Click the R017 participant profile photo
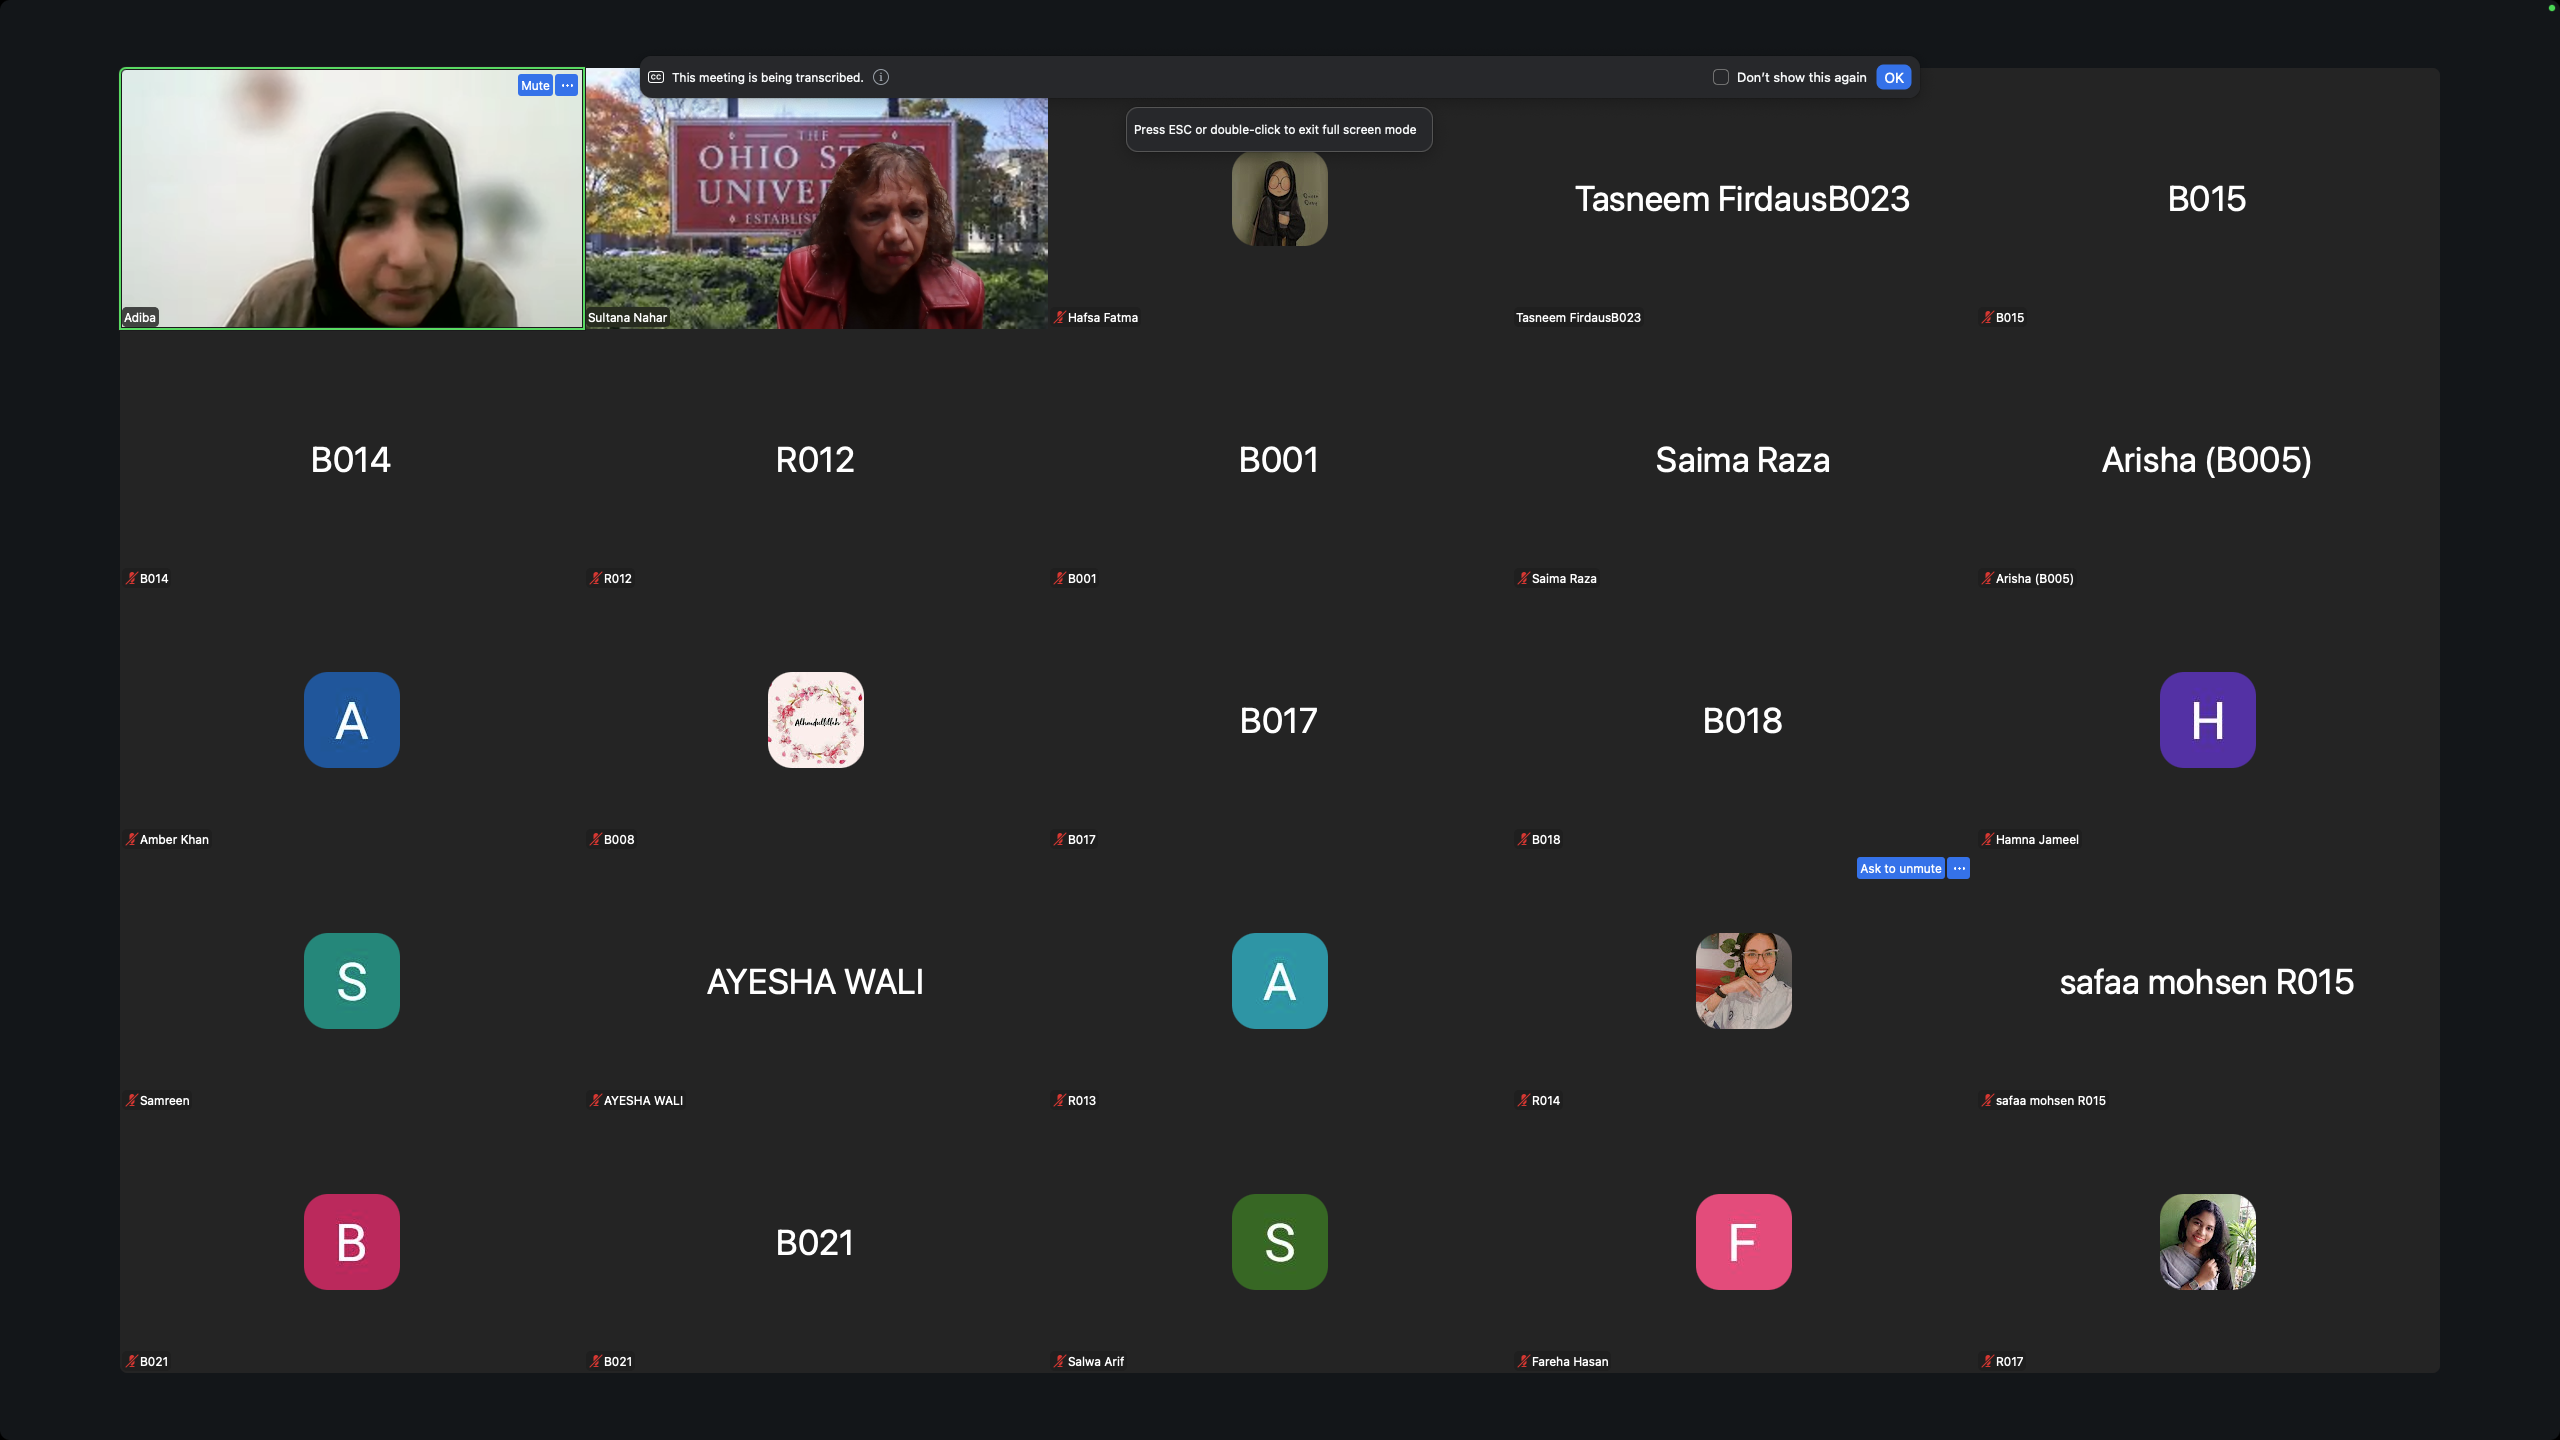The width and height of the screenshot is (2560, 1440). [2207, 1242]
